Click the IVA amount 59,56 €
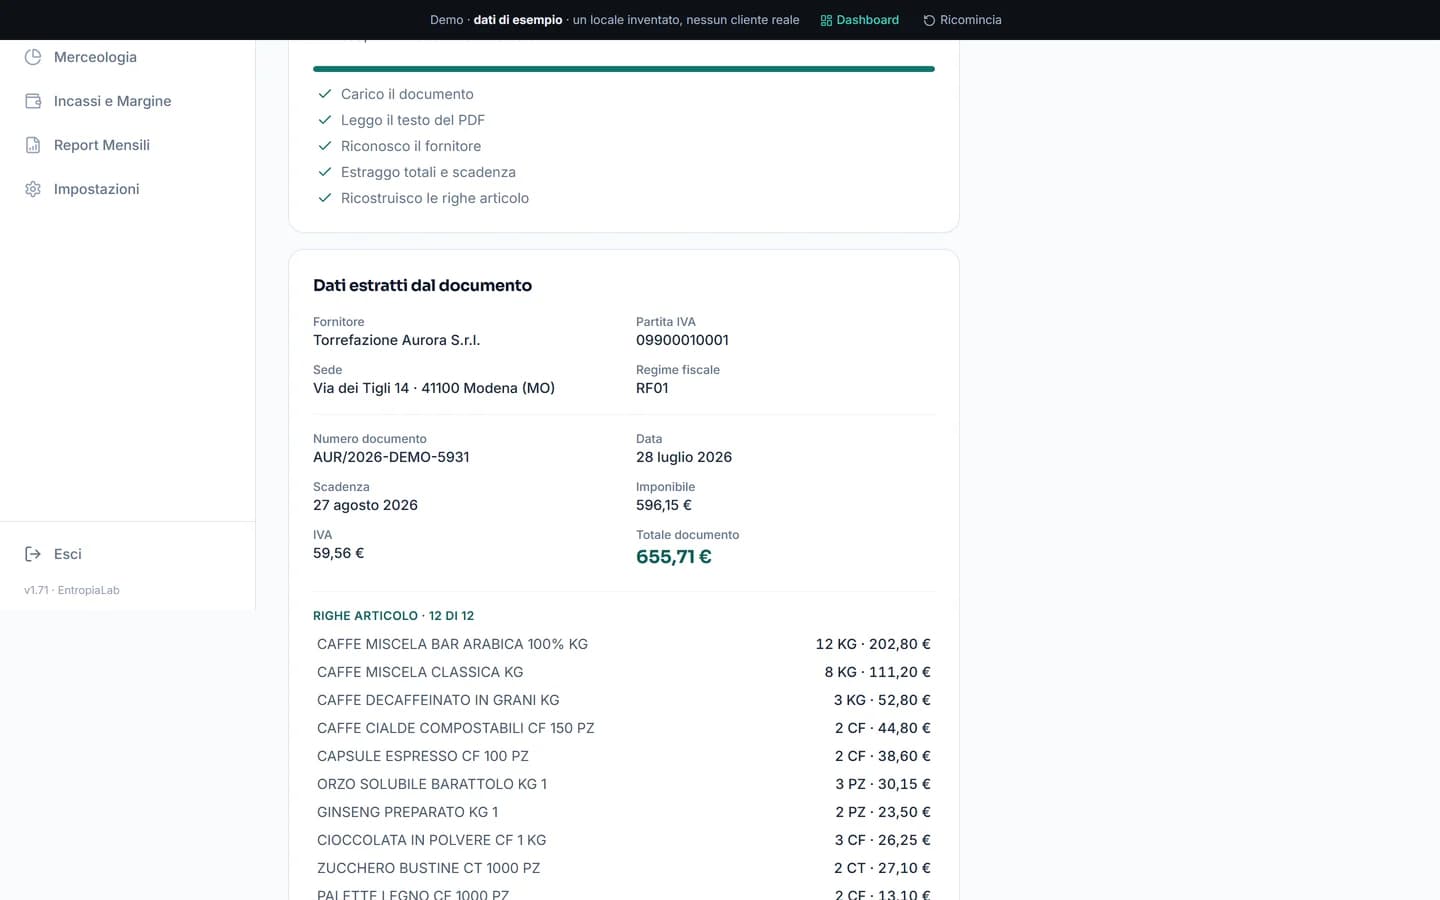 coord(338,553)
